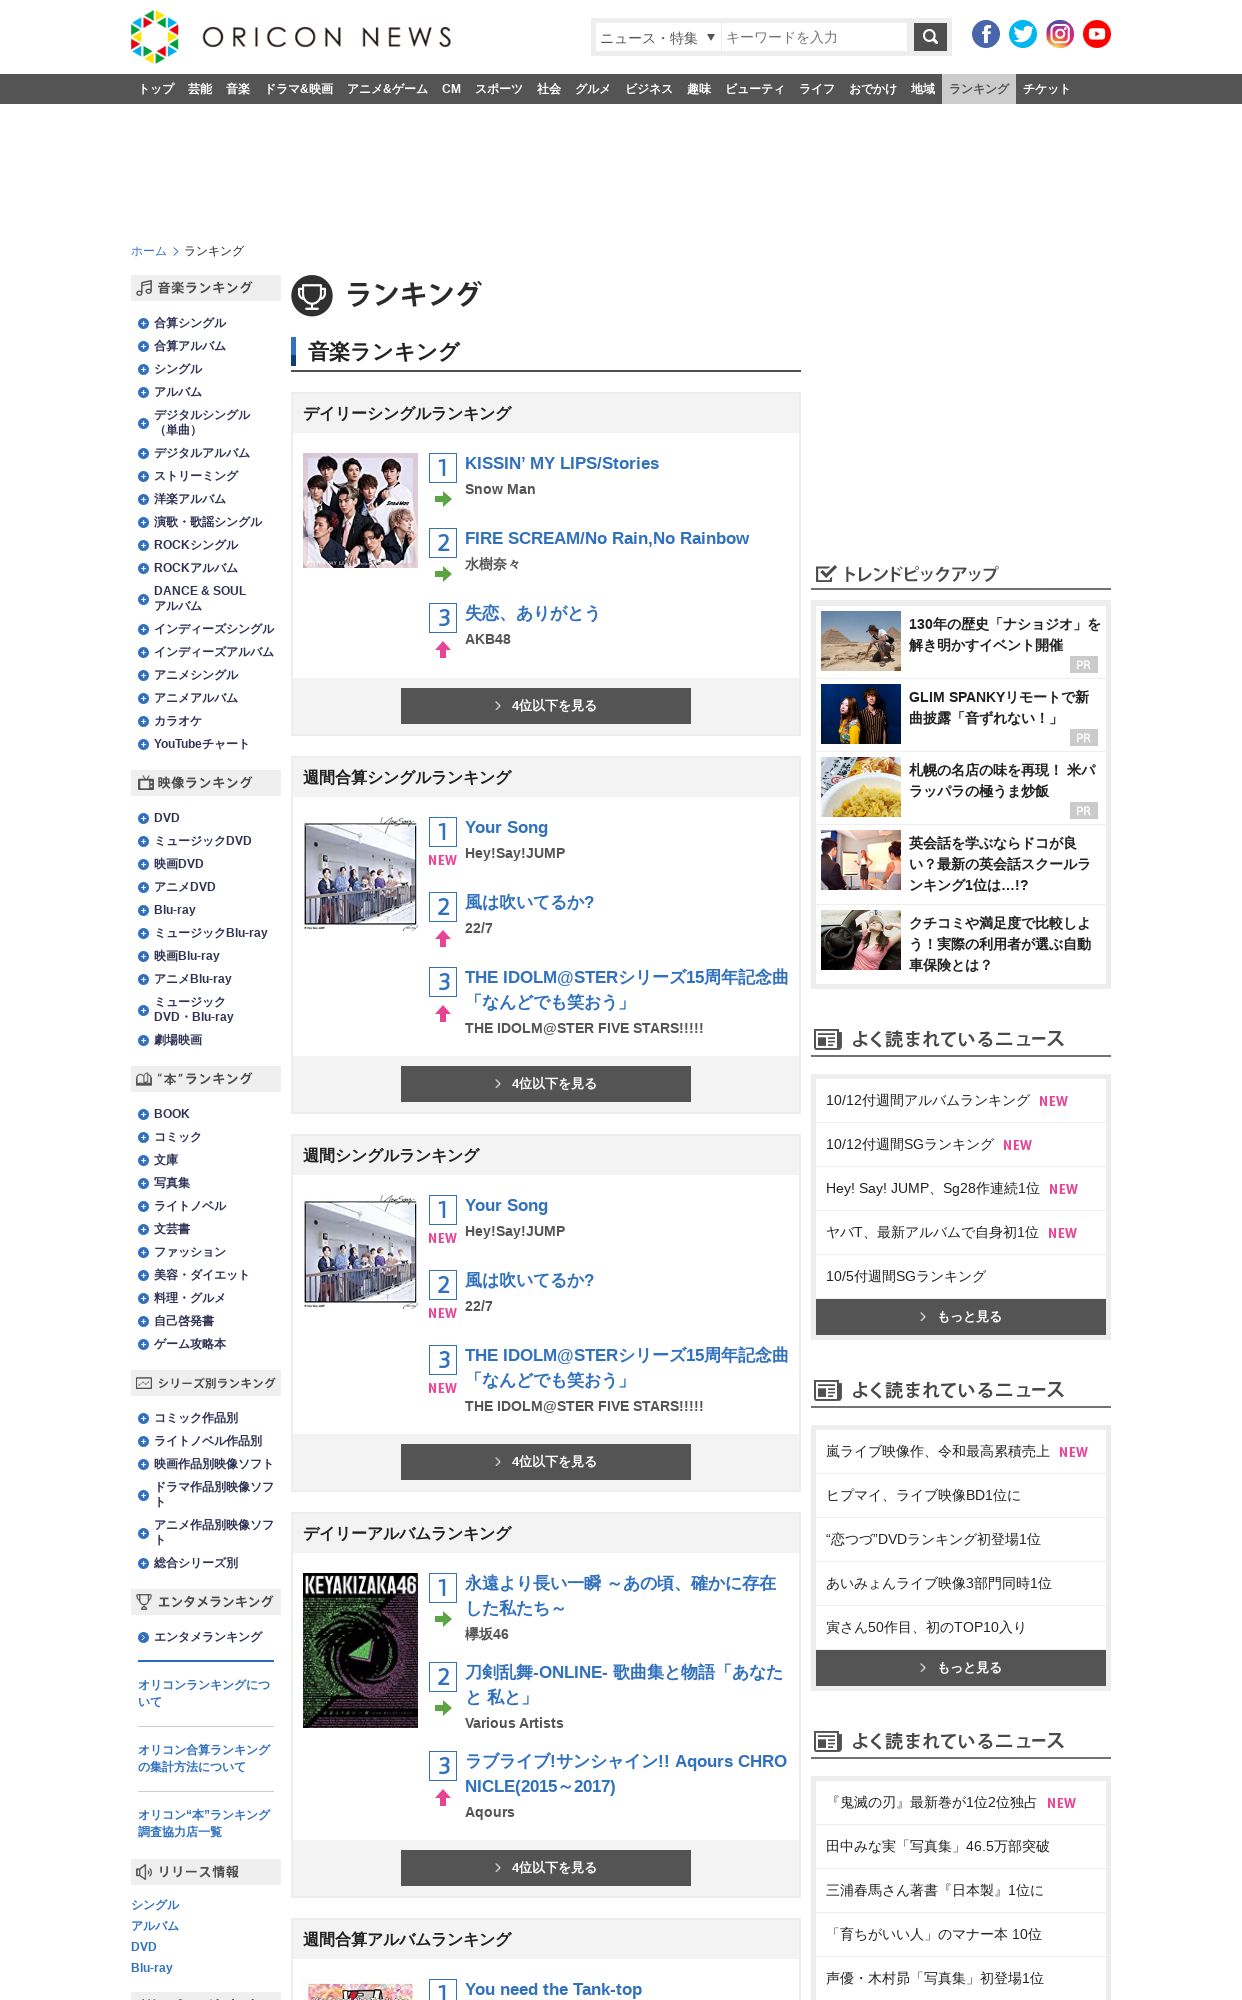Open the ドラマ&映画 navigation tab

(298, 89)
